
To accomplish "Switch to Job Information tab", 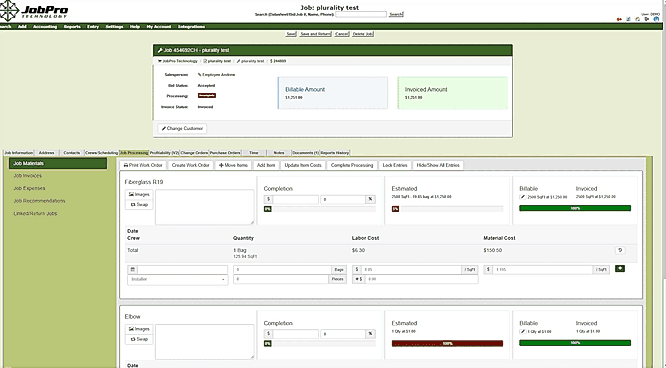I will pyautogui.click(x=18, y=153).
